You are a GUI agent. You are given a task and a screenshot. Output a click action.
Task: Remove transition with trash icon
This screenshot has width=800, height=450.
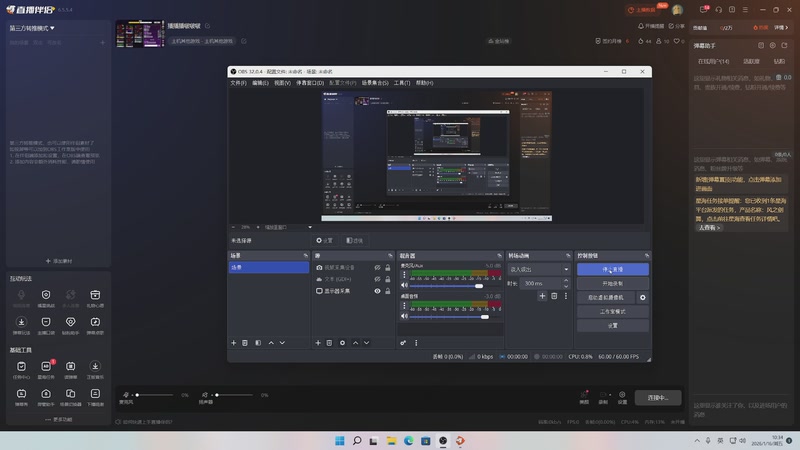554,296
